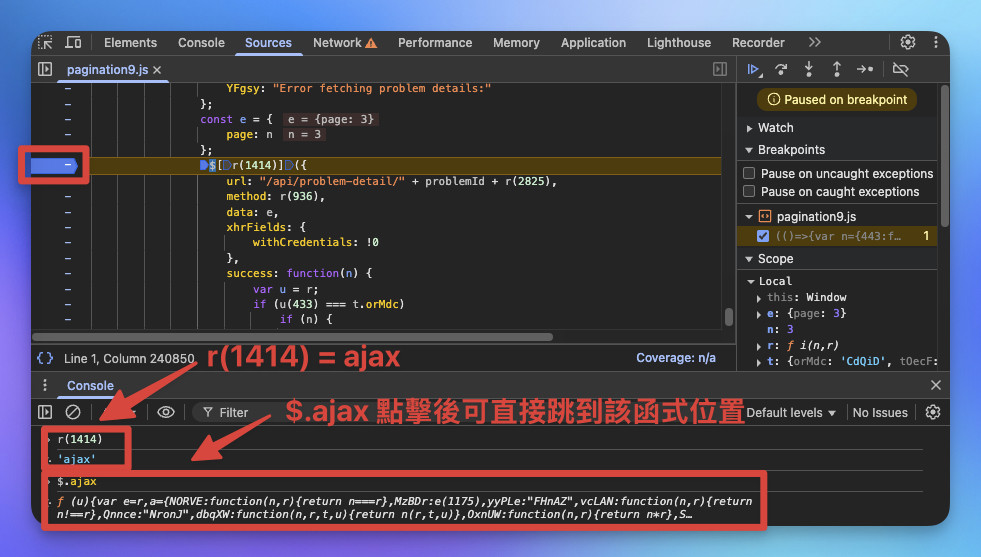
Task: Resume script execution
Action: [x=754, y=69]
